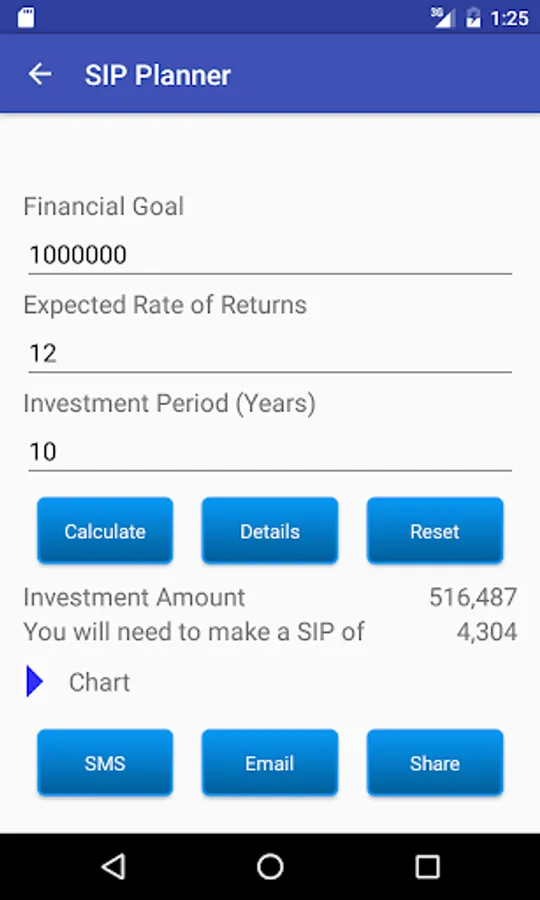
Task: Click the Reset button
Action: click(435, 531)
